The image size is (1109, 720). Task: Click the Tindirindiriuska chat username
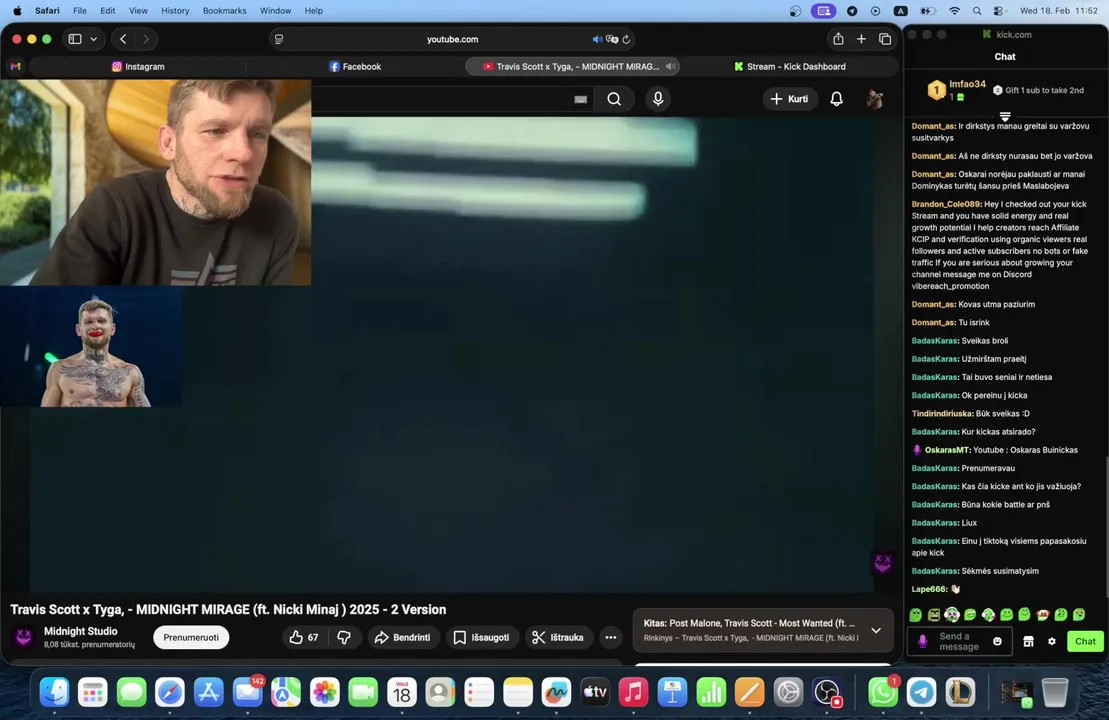[x=943, y=413]
